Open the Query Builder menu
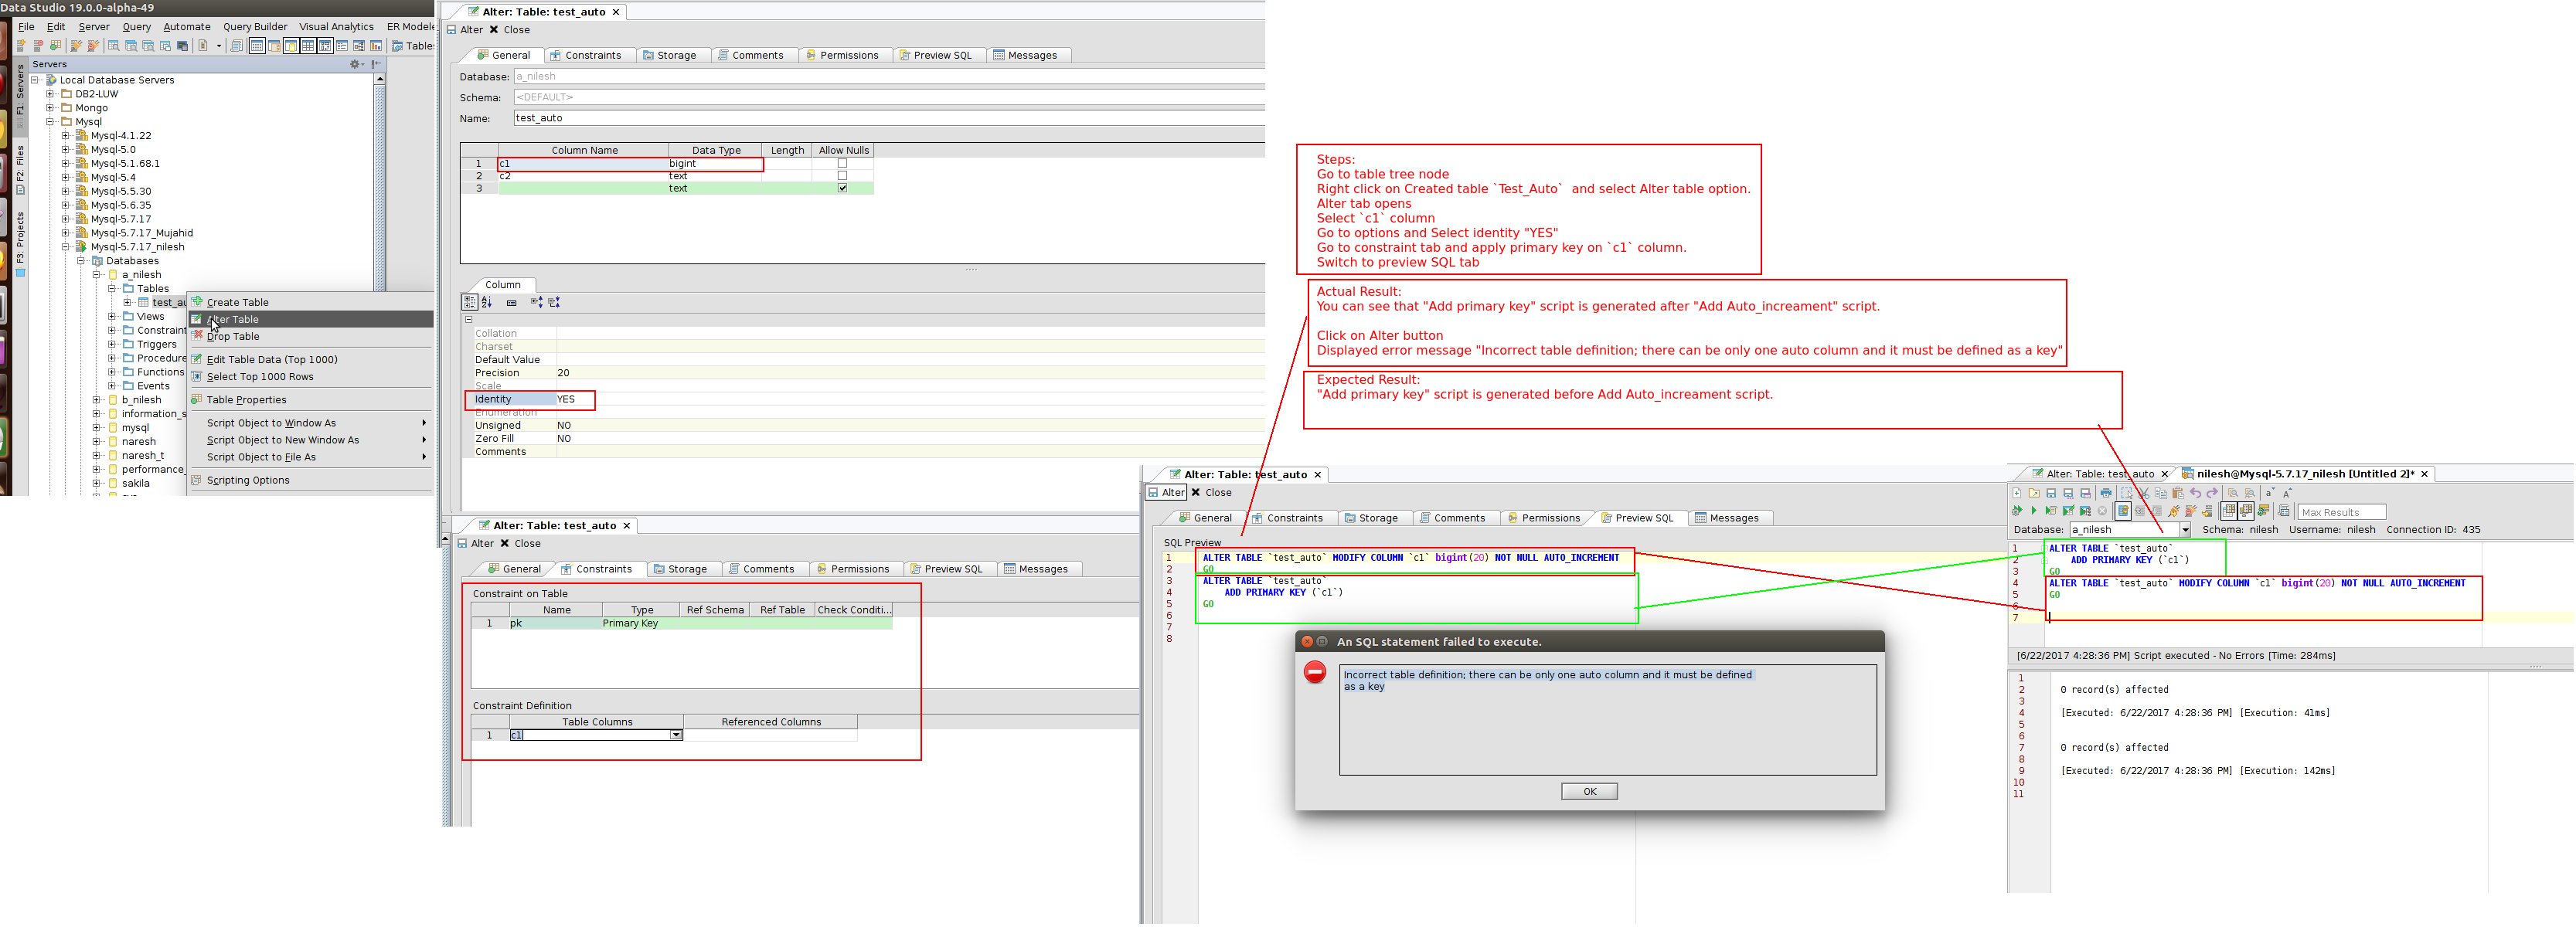Viewport: 2576px width, 927px height. coord(255,27)
